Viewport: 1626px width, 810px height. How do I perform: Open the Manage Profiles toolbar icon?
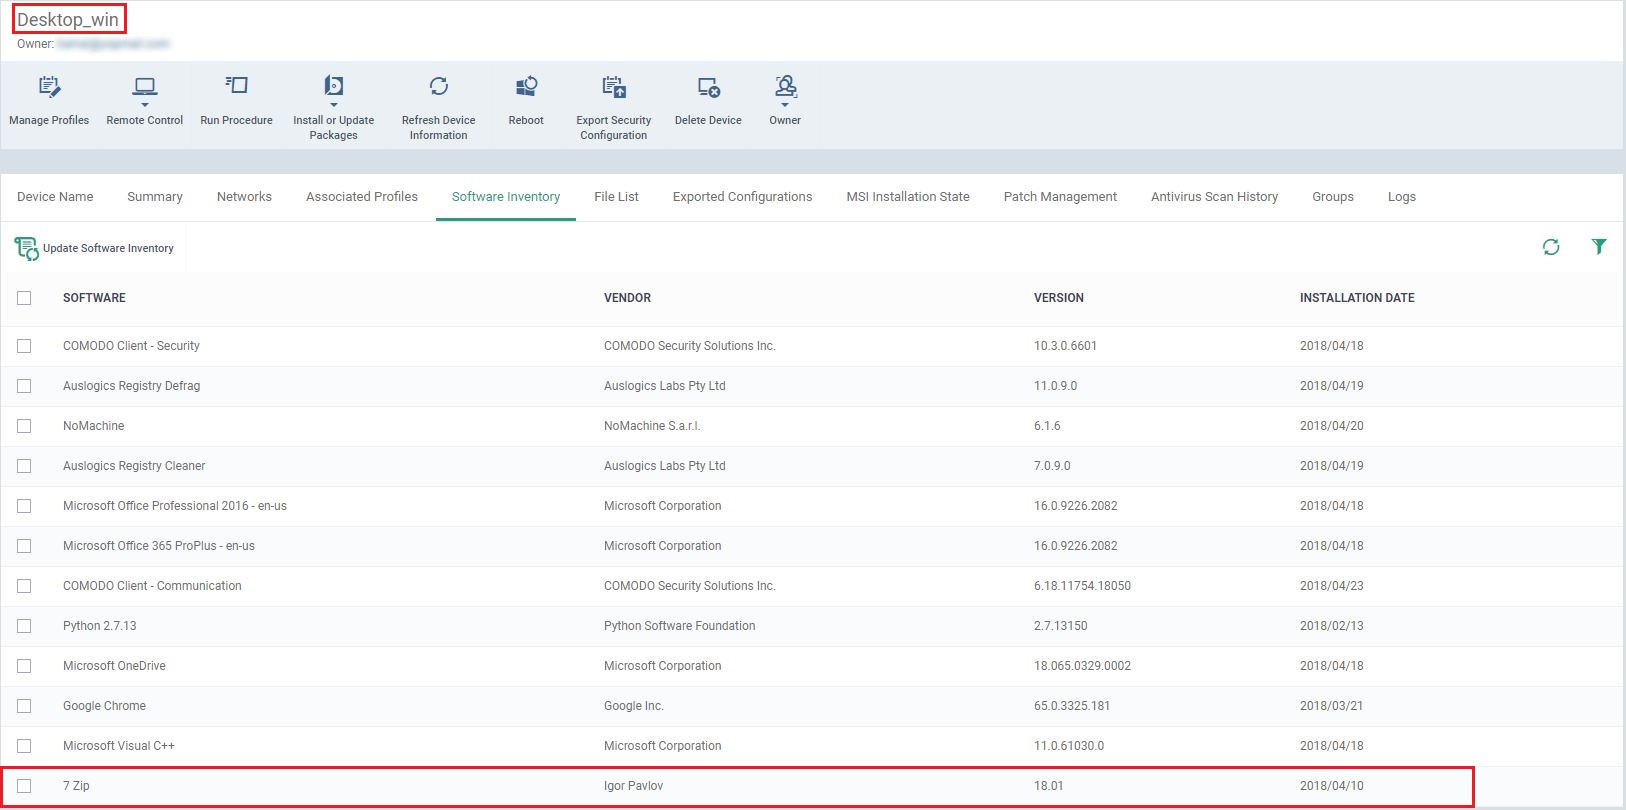click(x=49, y=87)
